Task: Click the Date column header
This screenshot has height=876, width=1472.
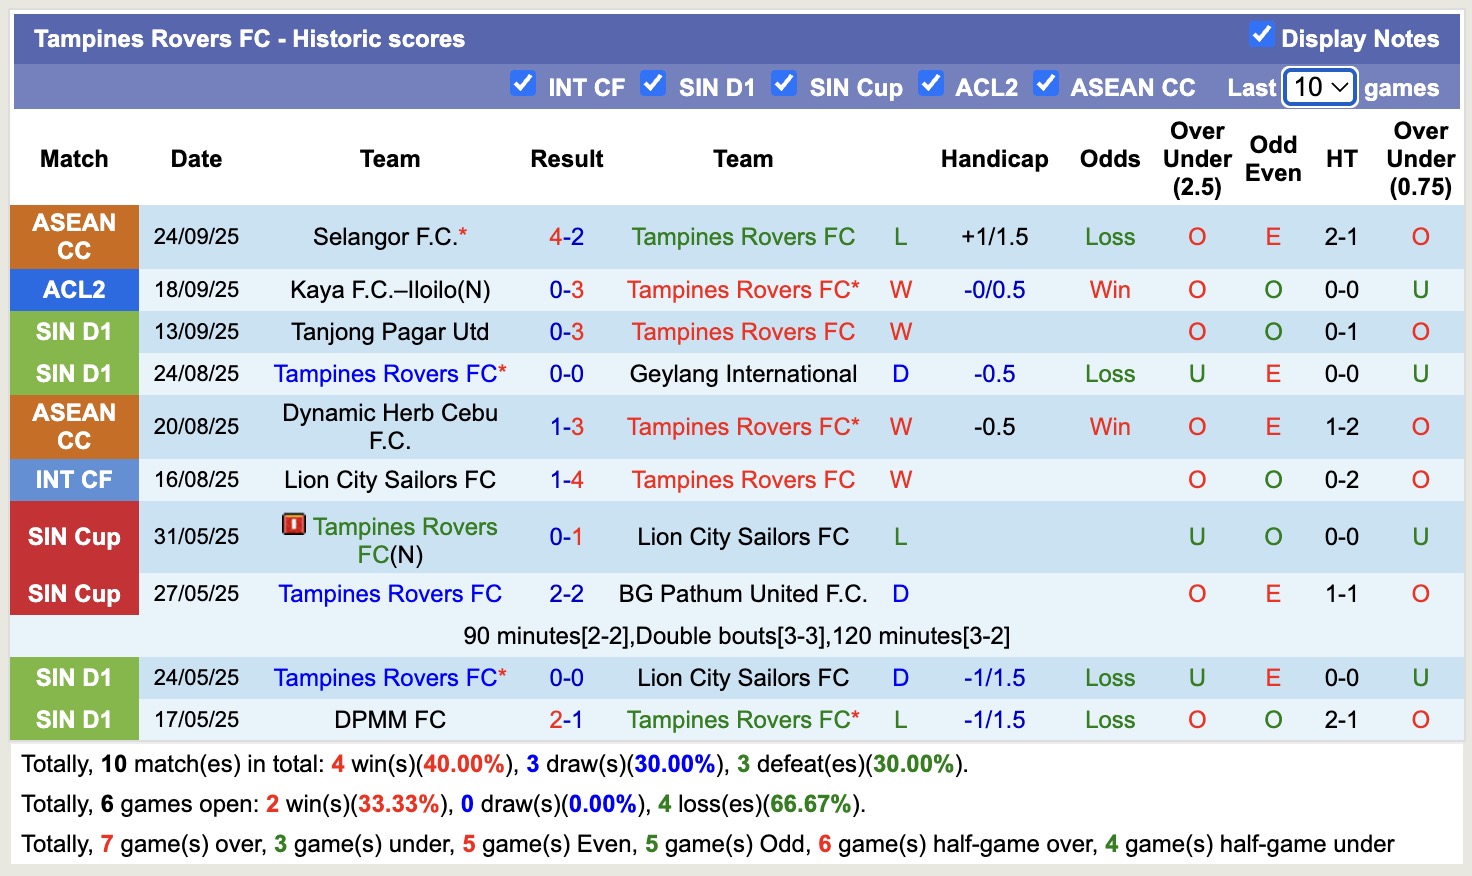Action: point(196,158)
